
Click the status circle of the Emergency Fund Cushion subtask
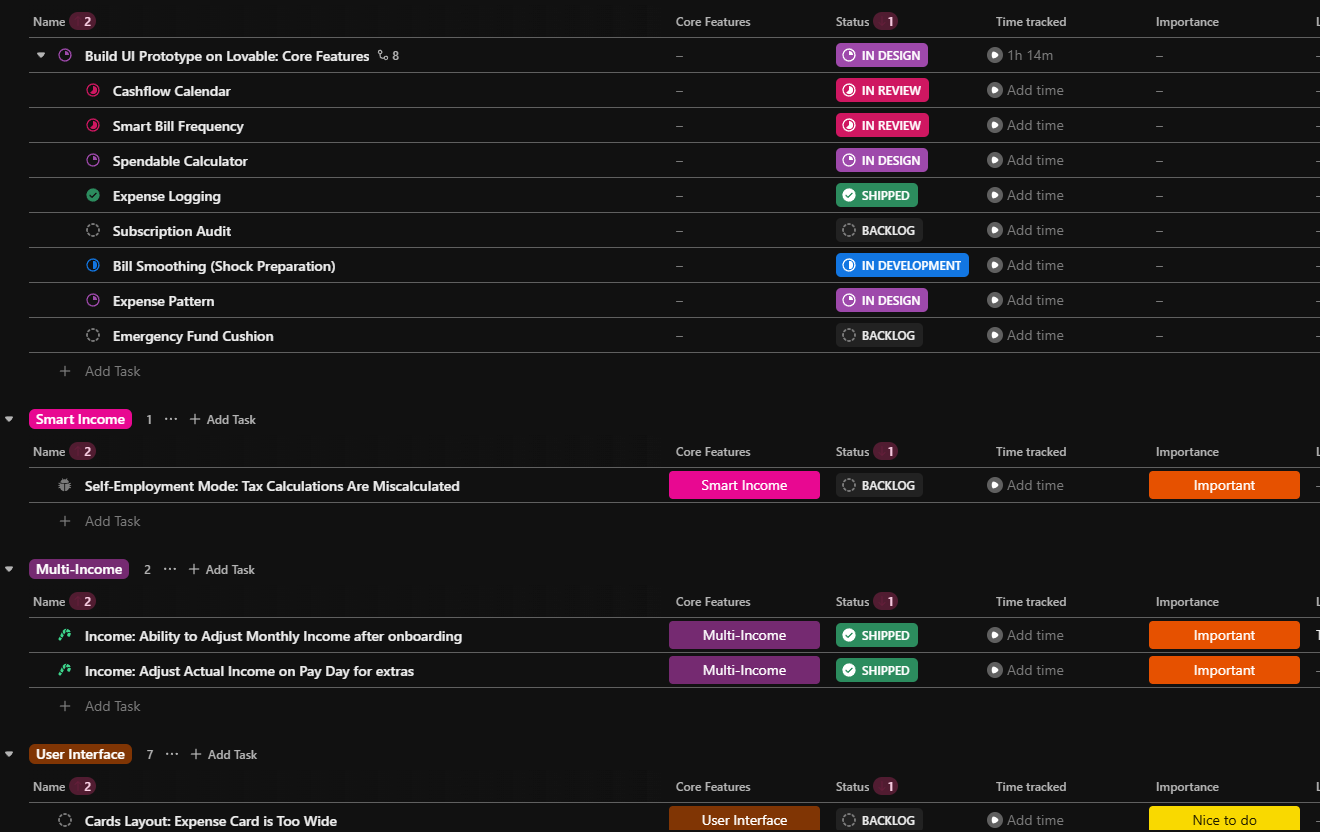tap(93, 336)
